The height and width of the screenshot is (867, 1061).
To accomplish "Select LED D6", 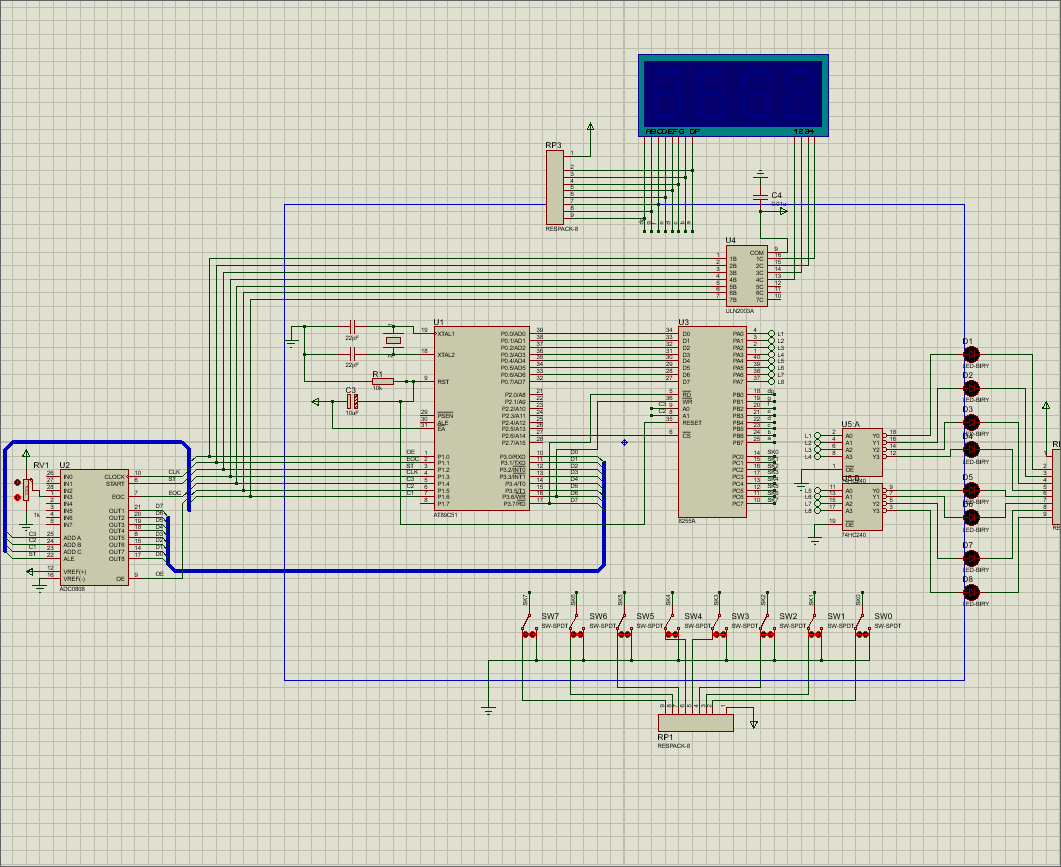I will 971,518.
